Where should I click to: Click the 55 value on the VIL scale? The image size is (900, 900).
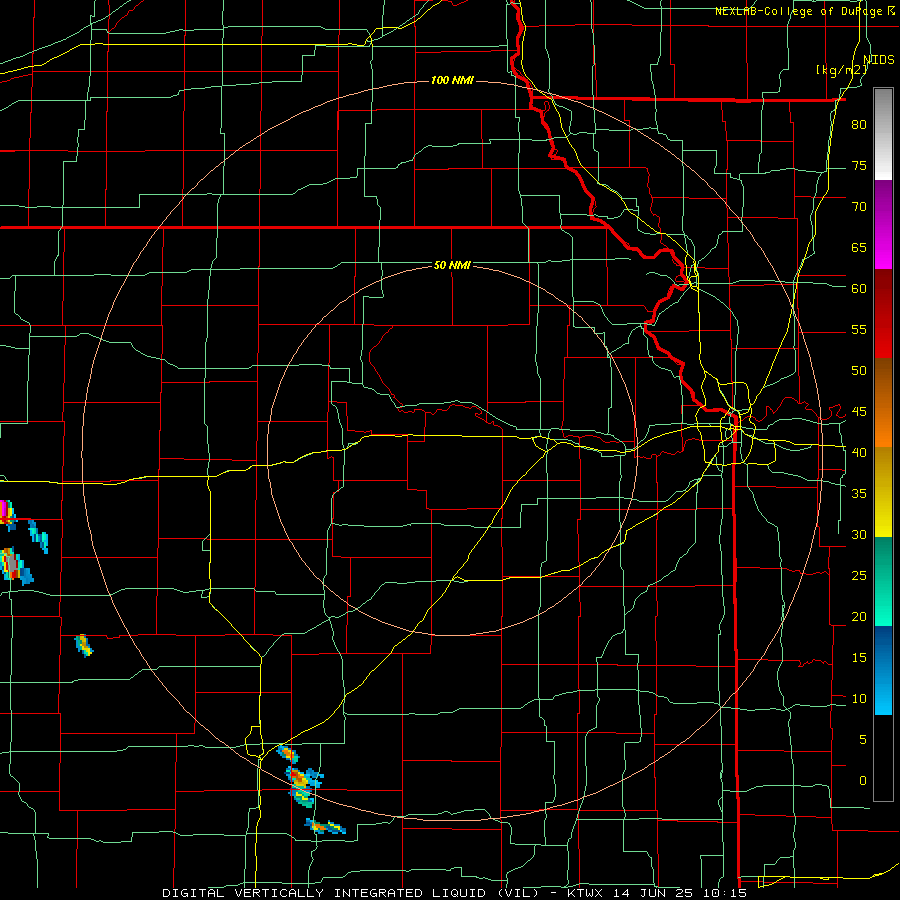pyautogui.click(x=859, y=329)
